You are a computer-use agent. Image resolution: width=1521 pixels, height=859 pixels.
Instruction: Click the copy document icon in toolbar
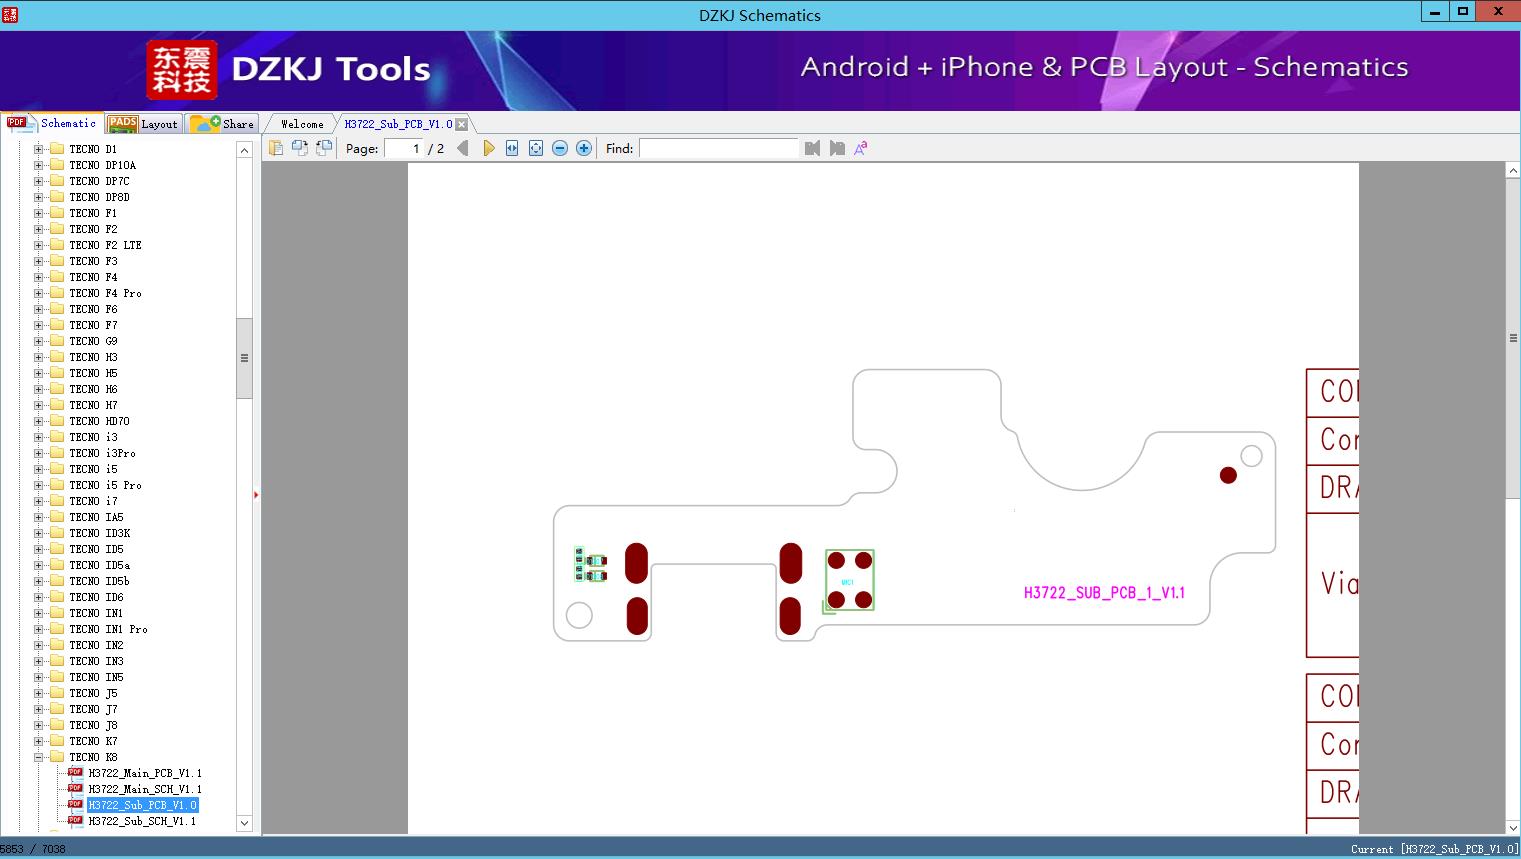(275, 148)
